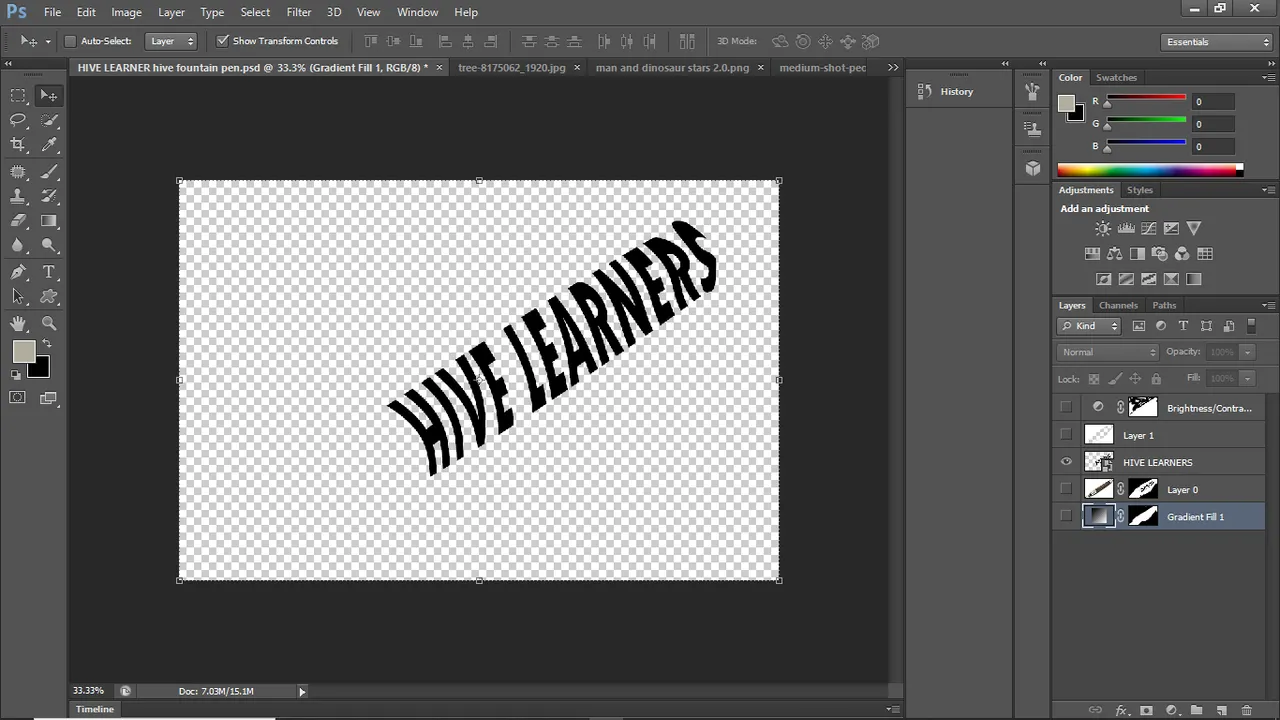Enable the Auto-Select checkbox
This screenshot has height=720, width=1280.
pyautogui.click(x=70, y=42)
